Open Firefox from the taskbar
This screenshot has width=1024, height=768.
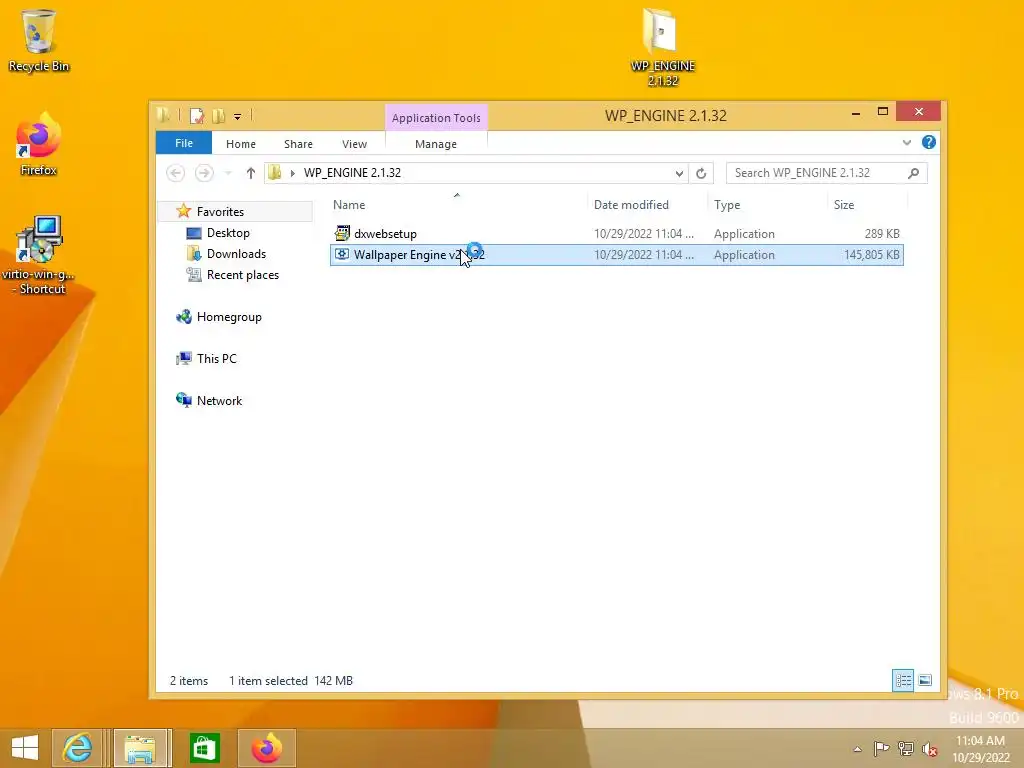266,748
